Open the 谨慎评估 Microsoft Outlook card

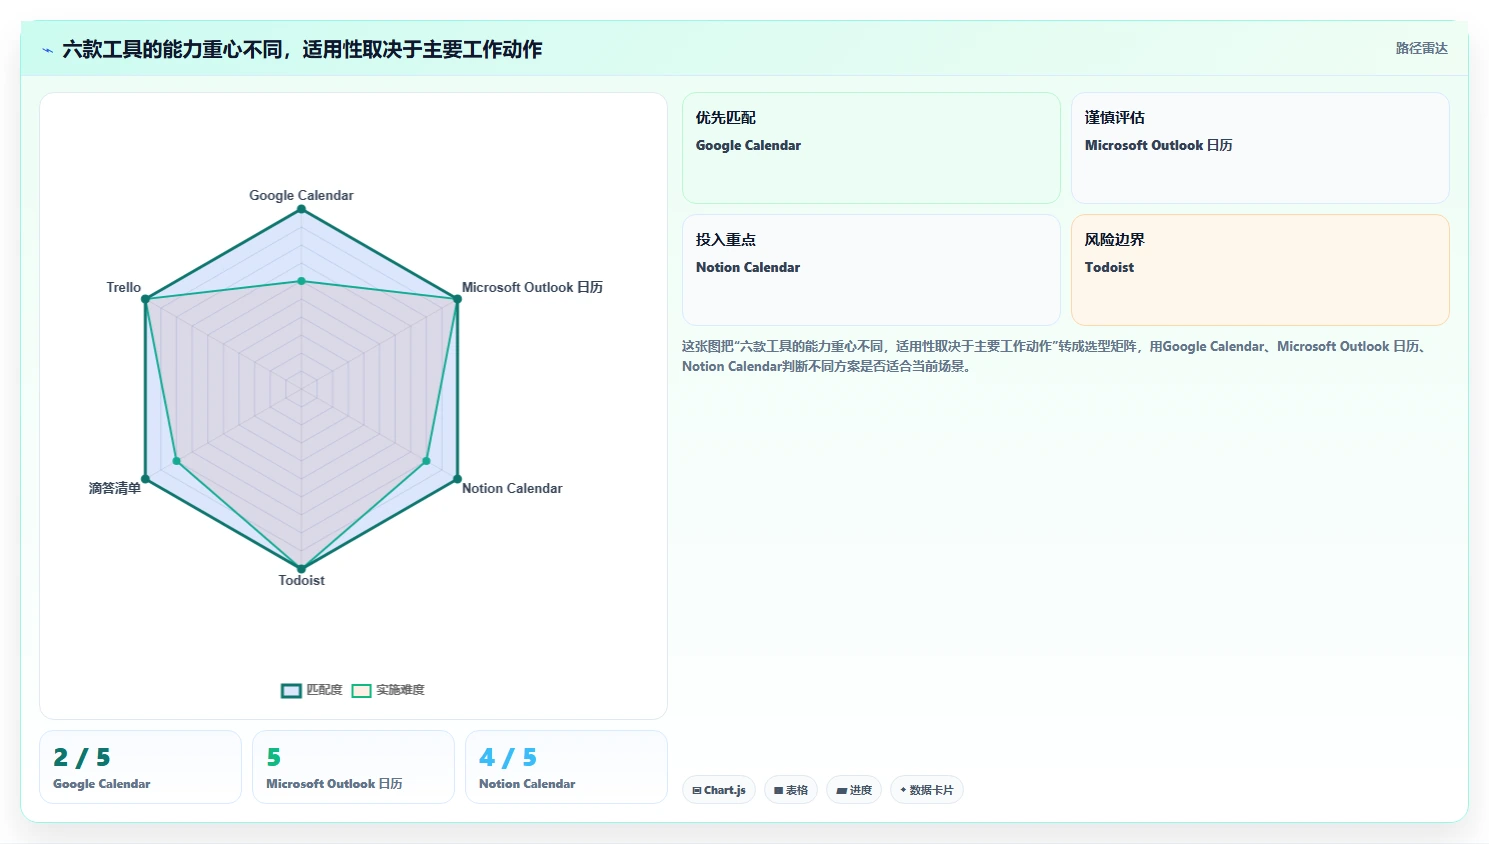[x=1260, y=148]
